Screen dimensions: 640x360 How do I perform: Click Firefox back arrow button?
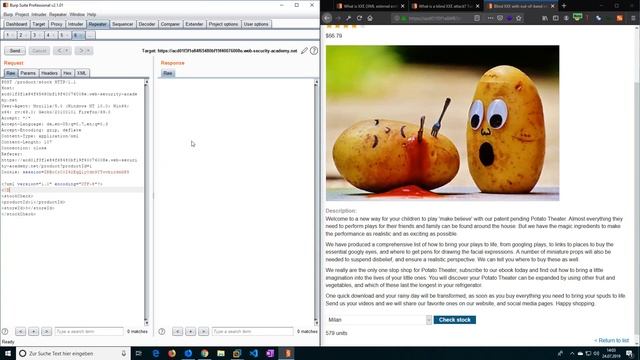(327, 18)
